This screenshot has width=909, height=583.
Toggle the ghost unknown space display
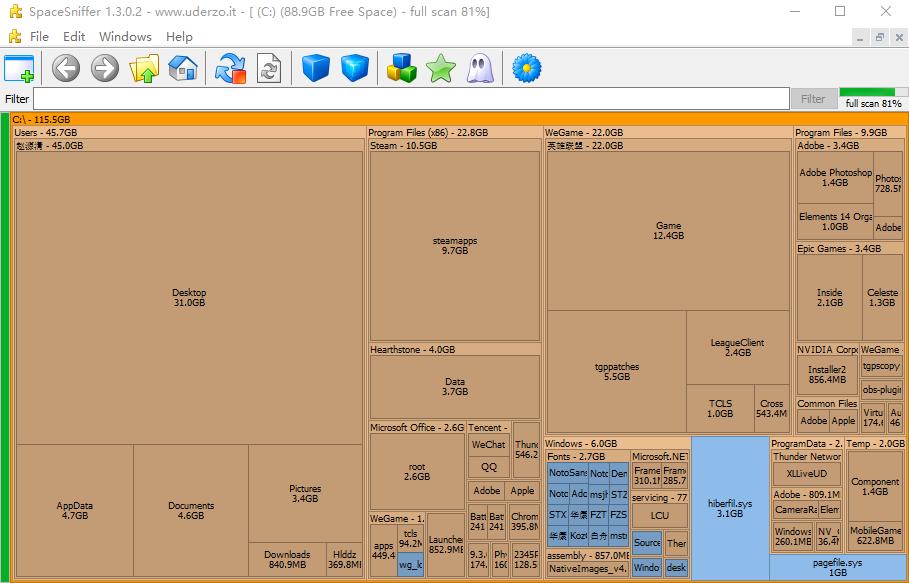[x=479, y=68]
